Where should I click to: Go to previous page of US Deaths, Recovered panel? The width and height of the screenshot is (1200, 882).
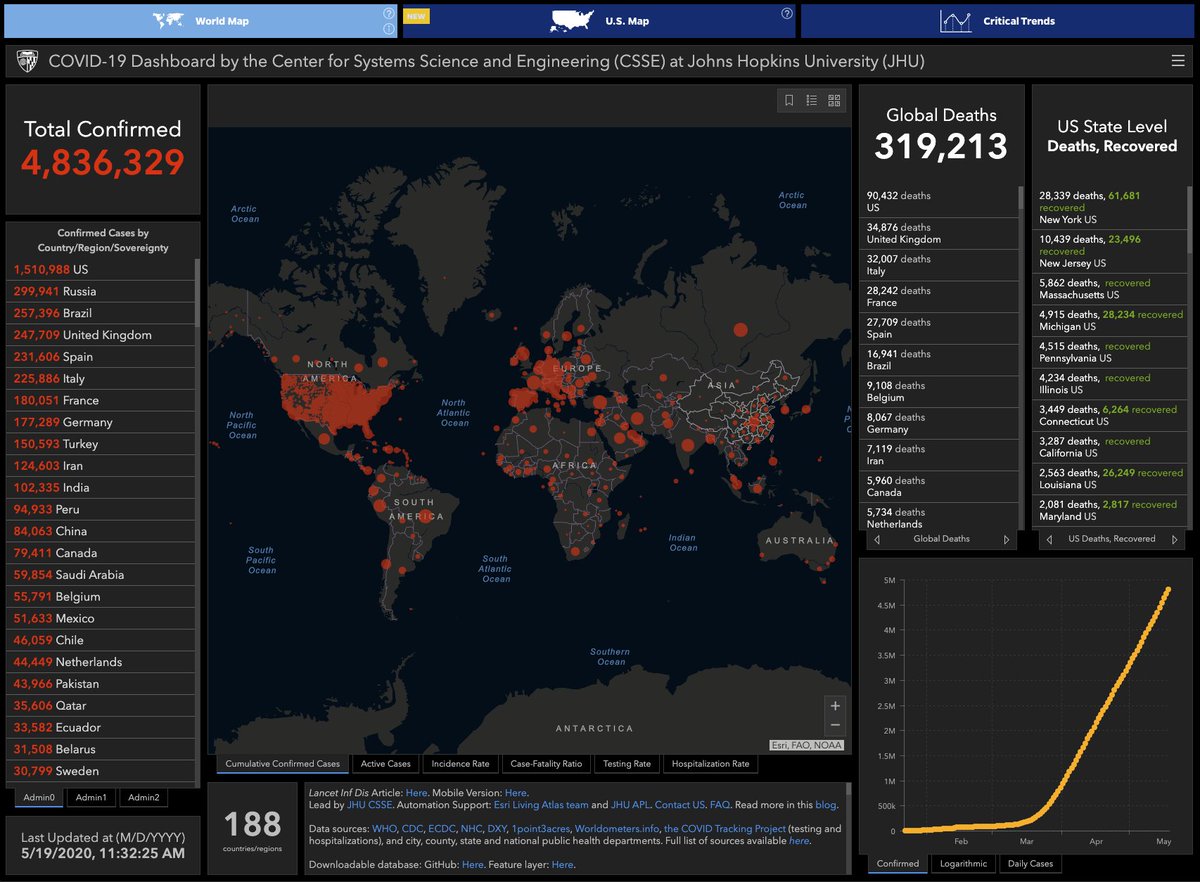[1049, 539]
